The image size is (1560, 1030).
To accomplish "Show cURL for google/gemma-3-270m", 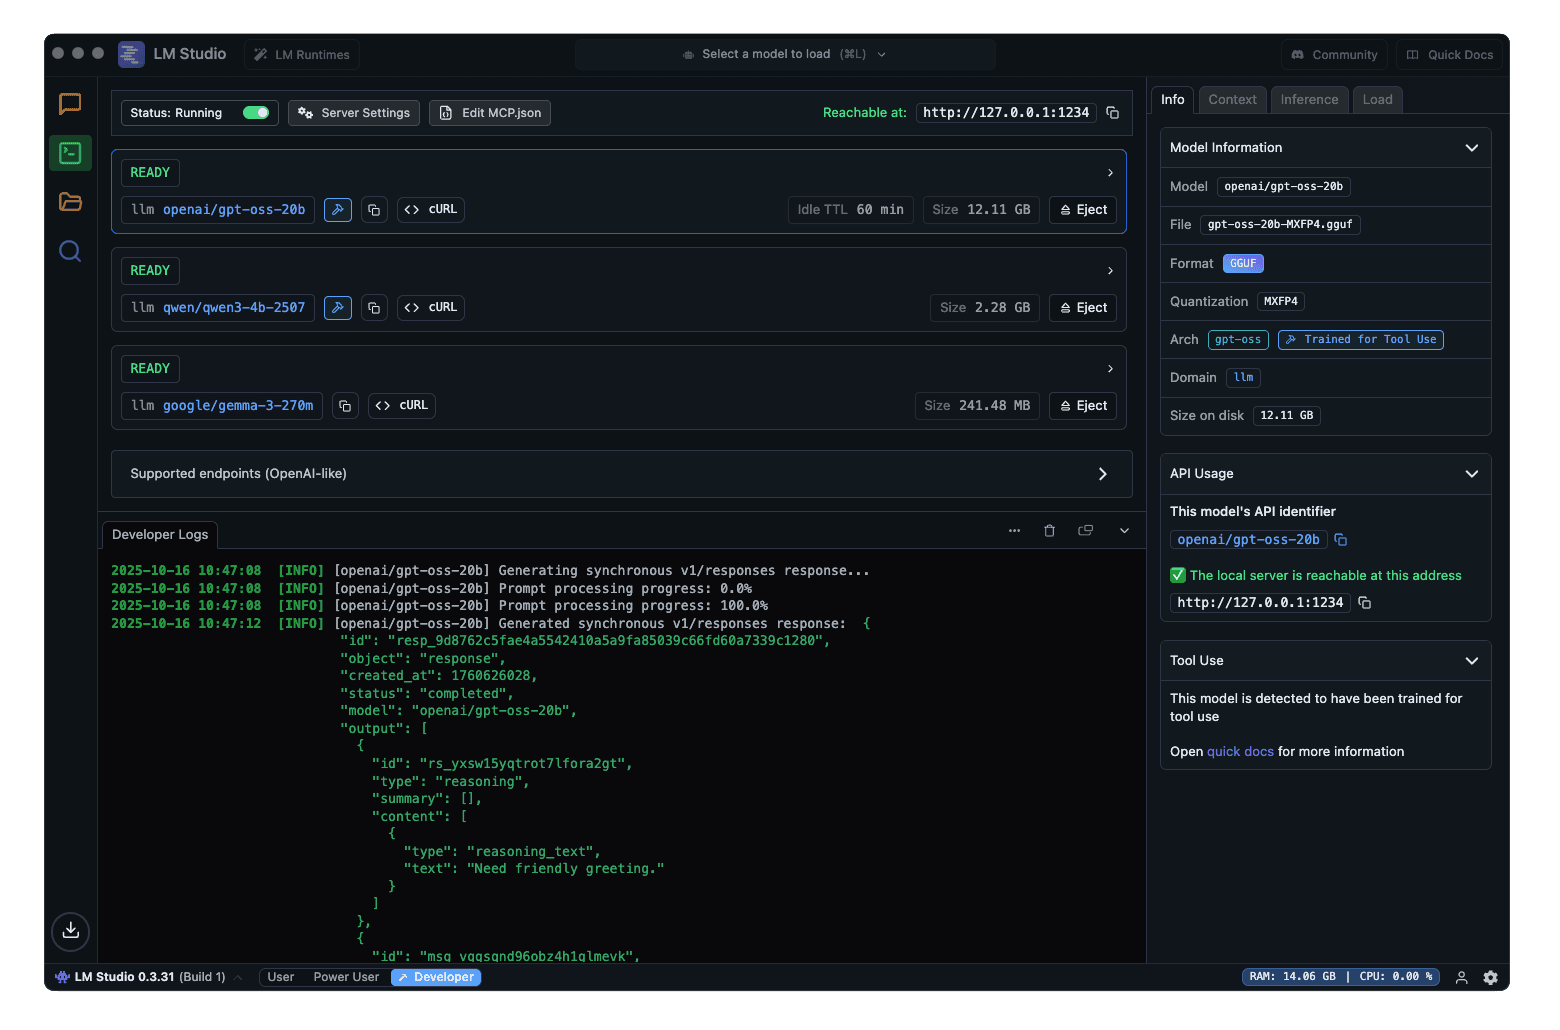I will pyautogui.click(x=402, y=406).
